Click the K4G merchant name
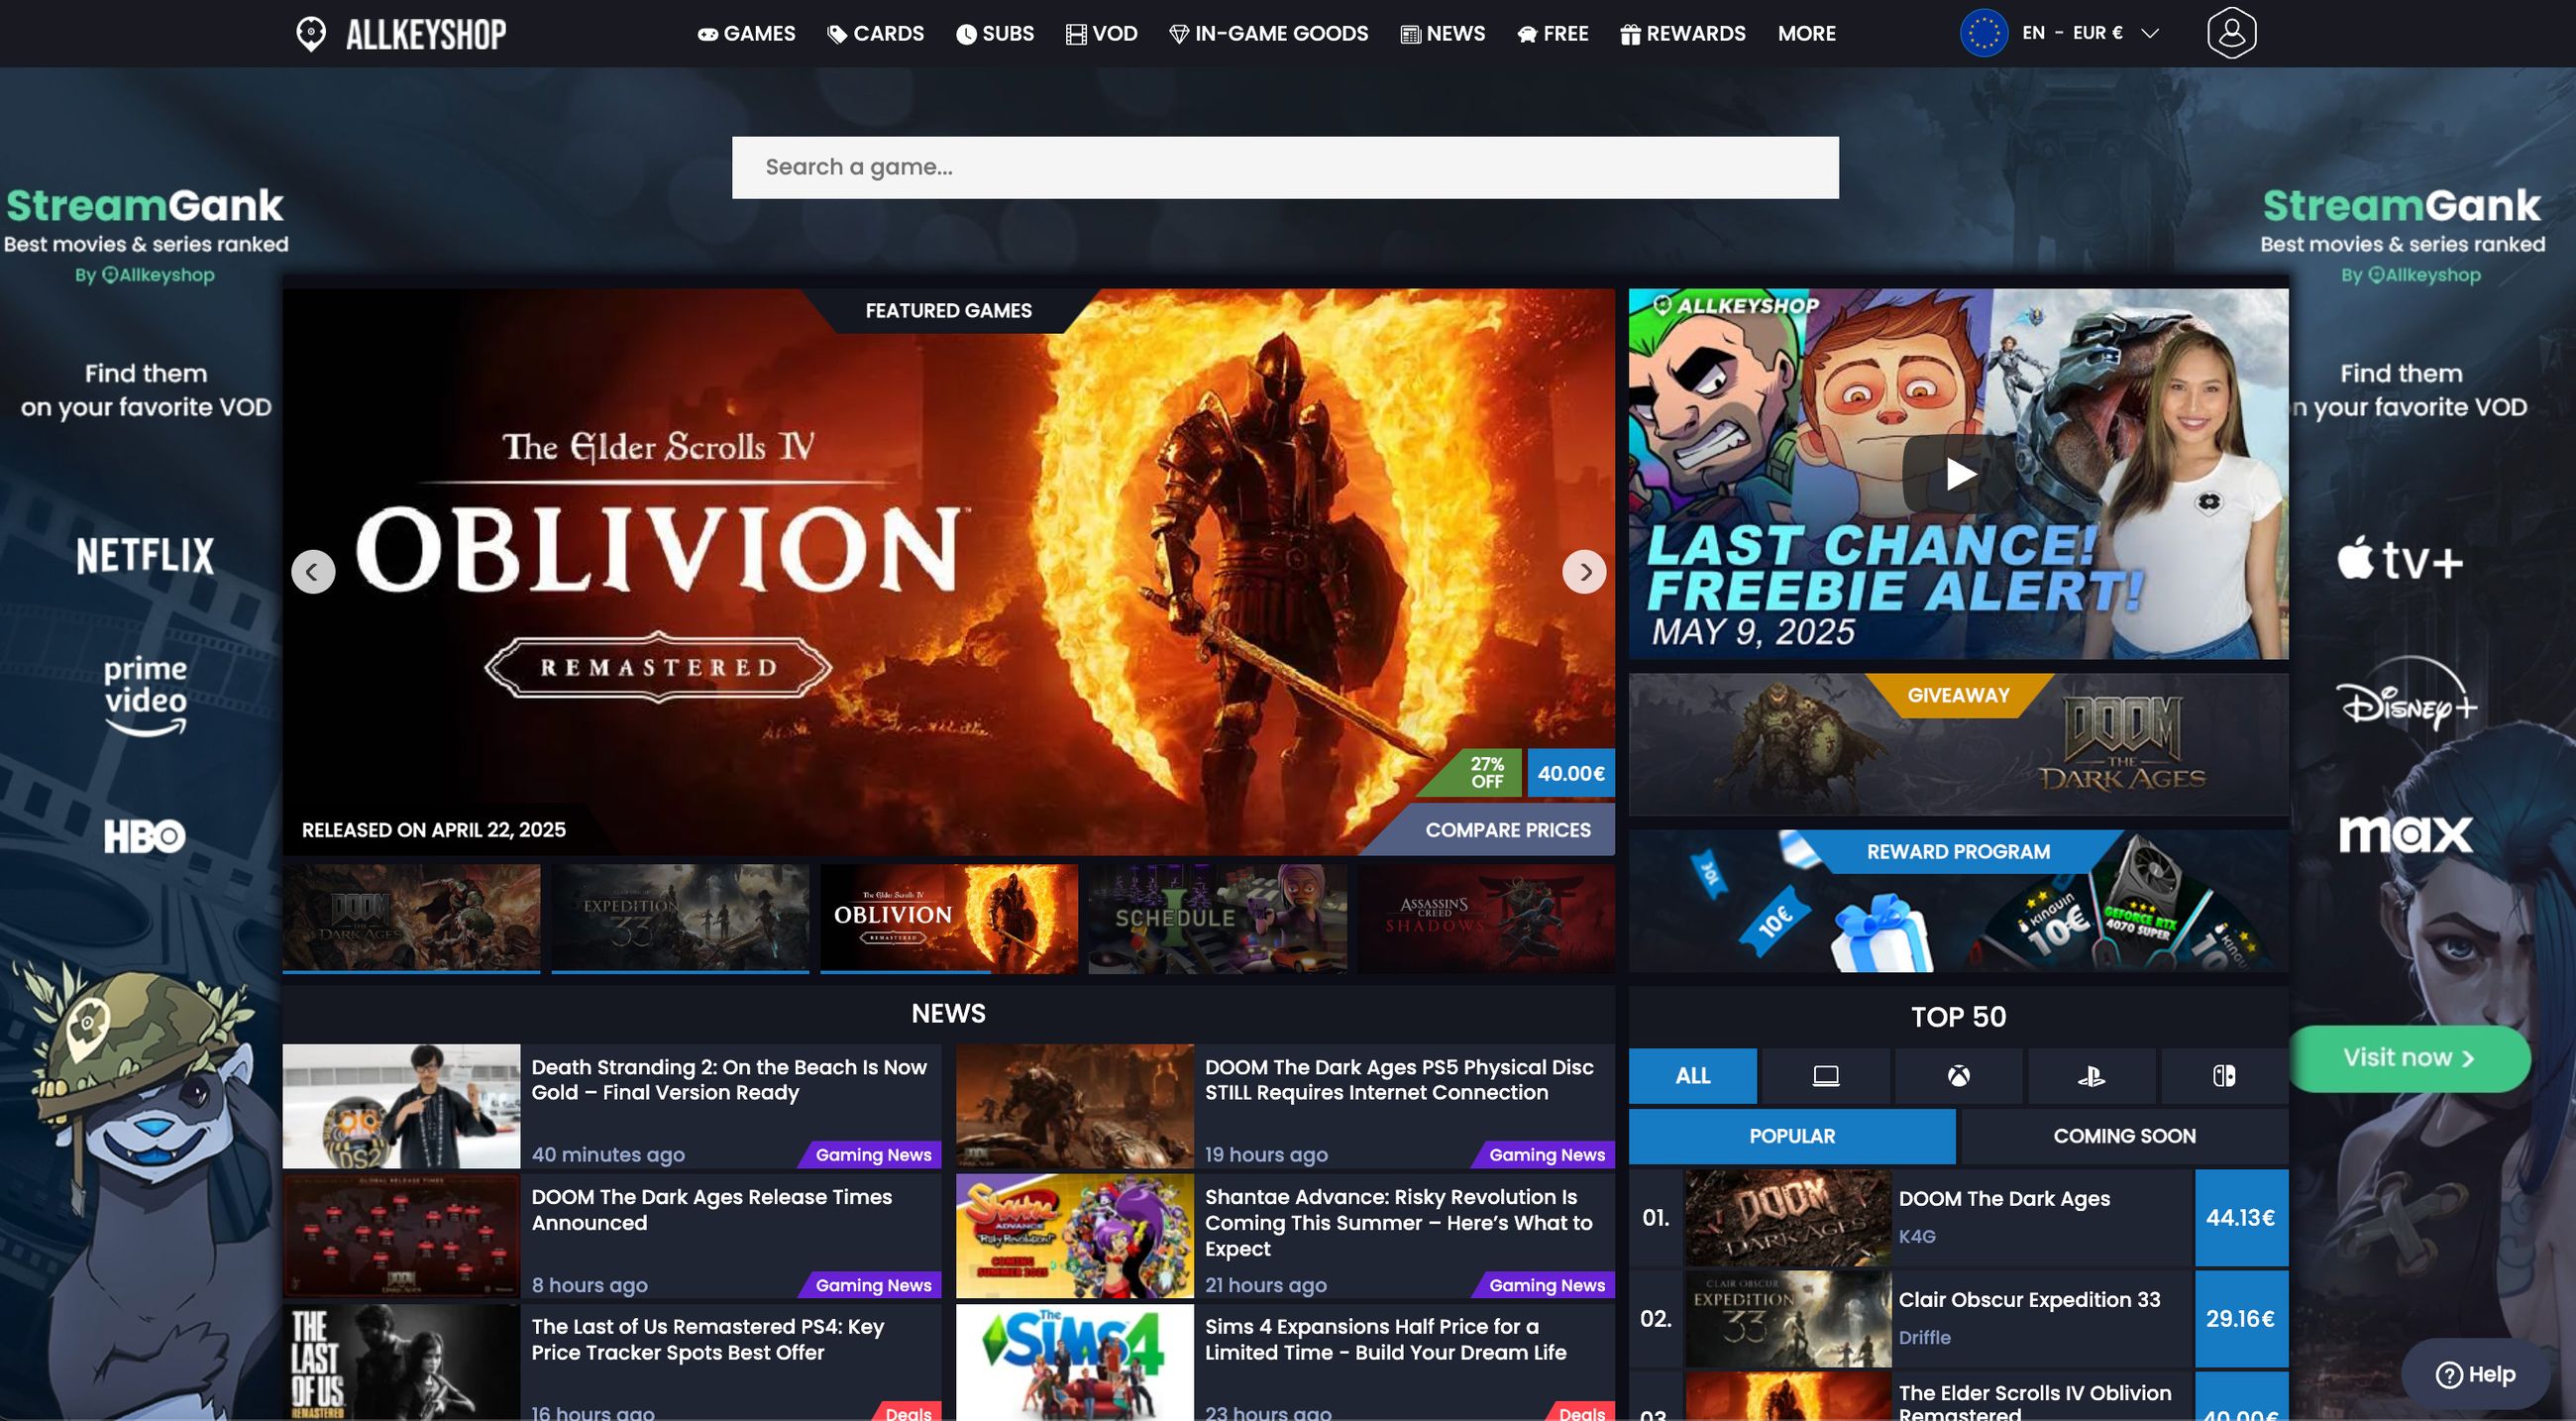Screen dimensions: 2576x1421 [x=1917, y=1237]
